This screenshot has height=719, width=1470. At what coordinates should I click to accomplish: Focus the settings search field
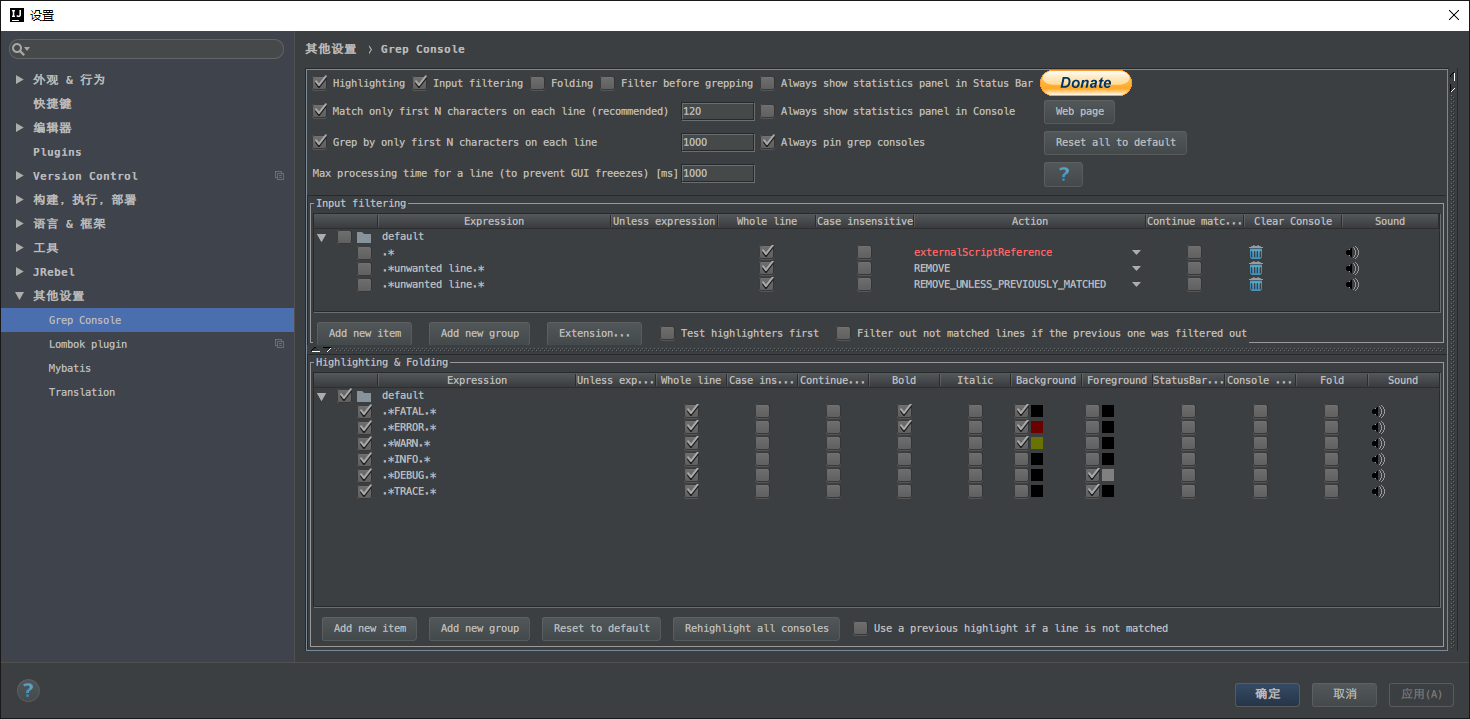(150, 49)
